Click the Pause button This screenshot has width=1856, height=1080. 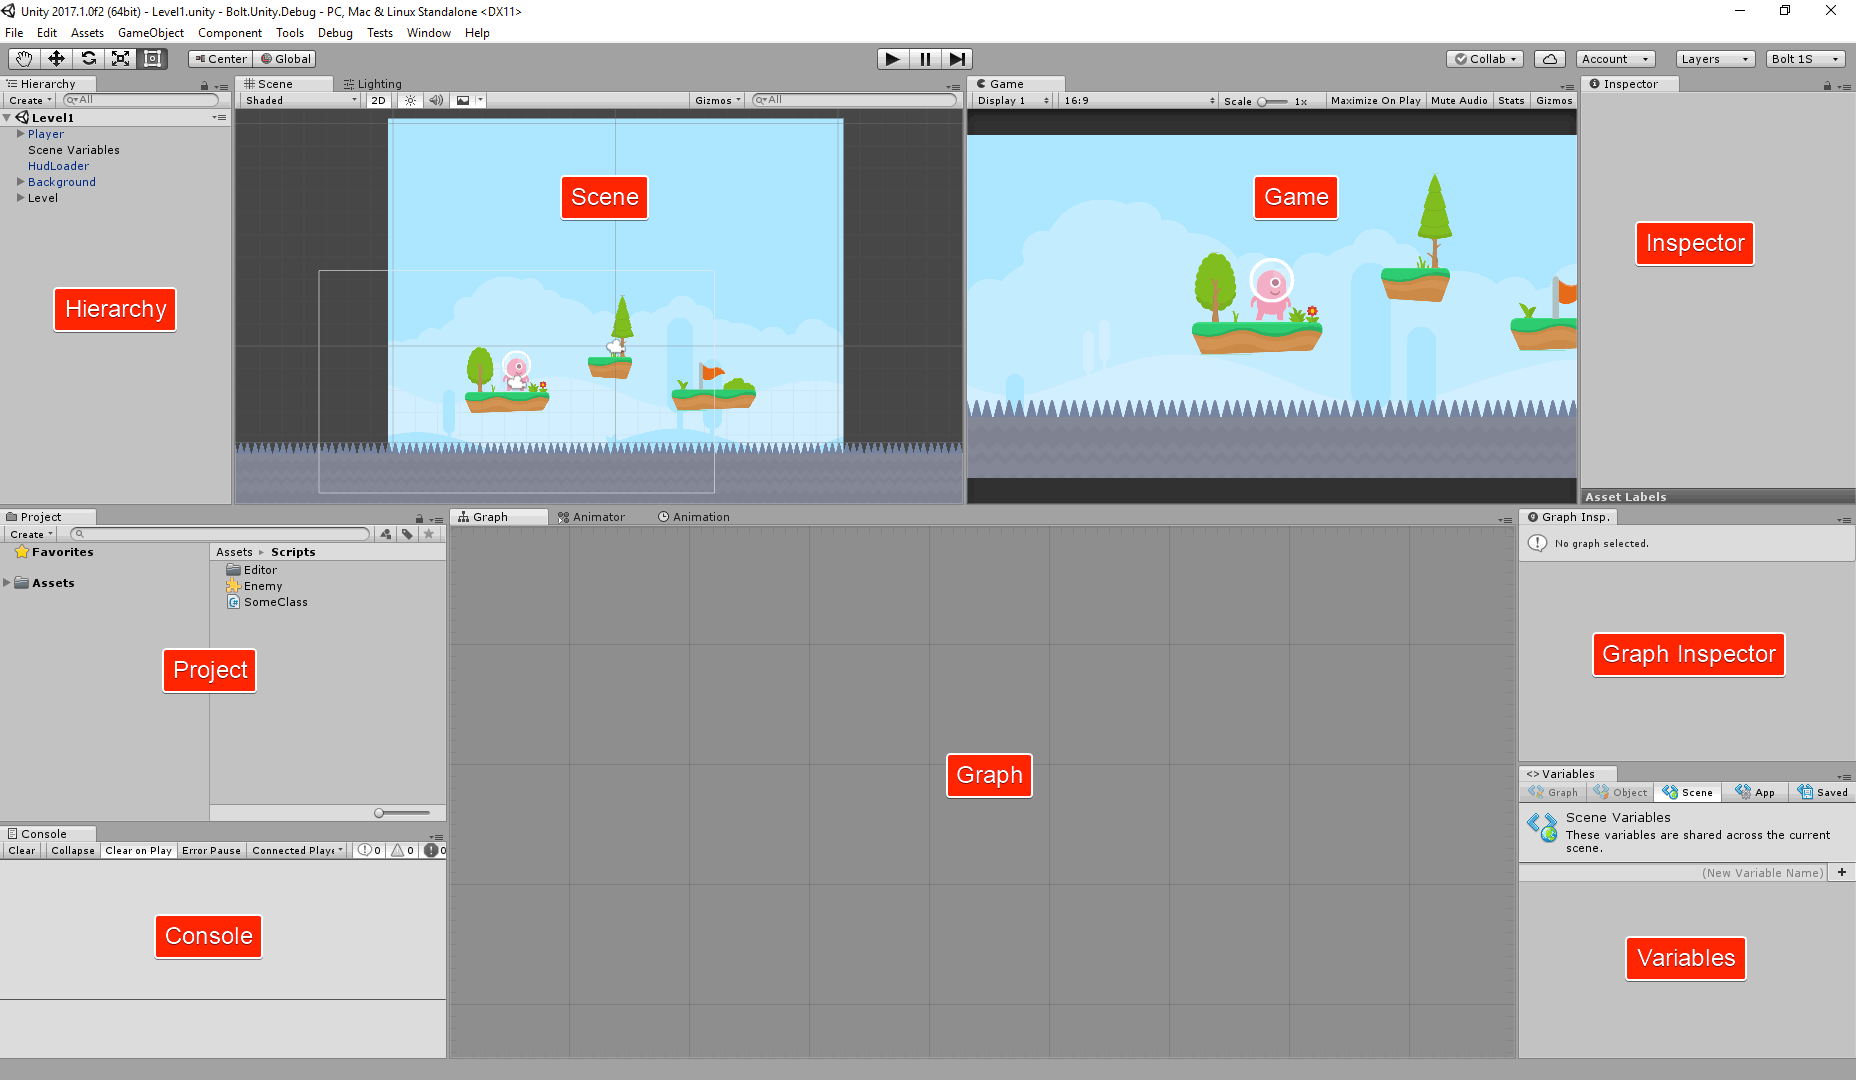[x=925, y=59]
